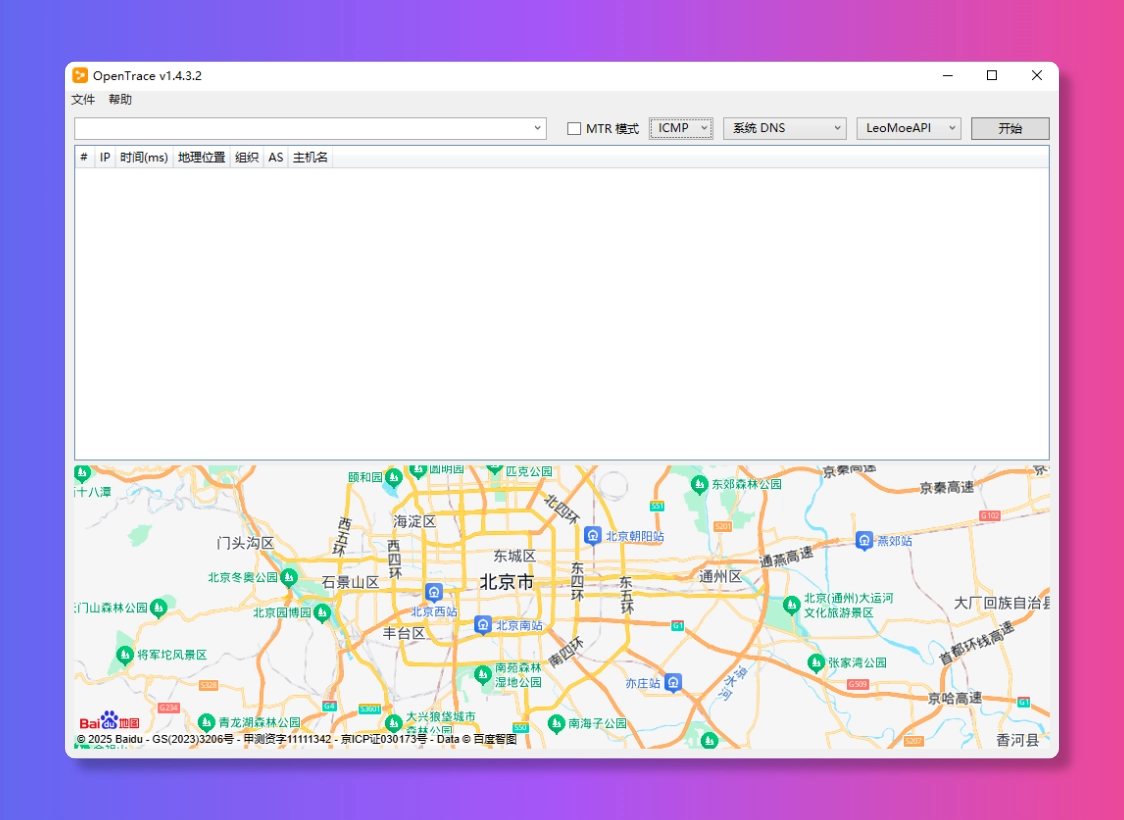Screen dimensions: 1124x820
Task: Click the 将军坨风景区 park icon
Action: coord(125,654)
